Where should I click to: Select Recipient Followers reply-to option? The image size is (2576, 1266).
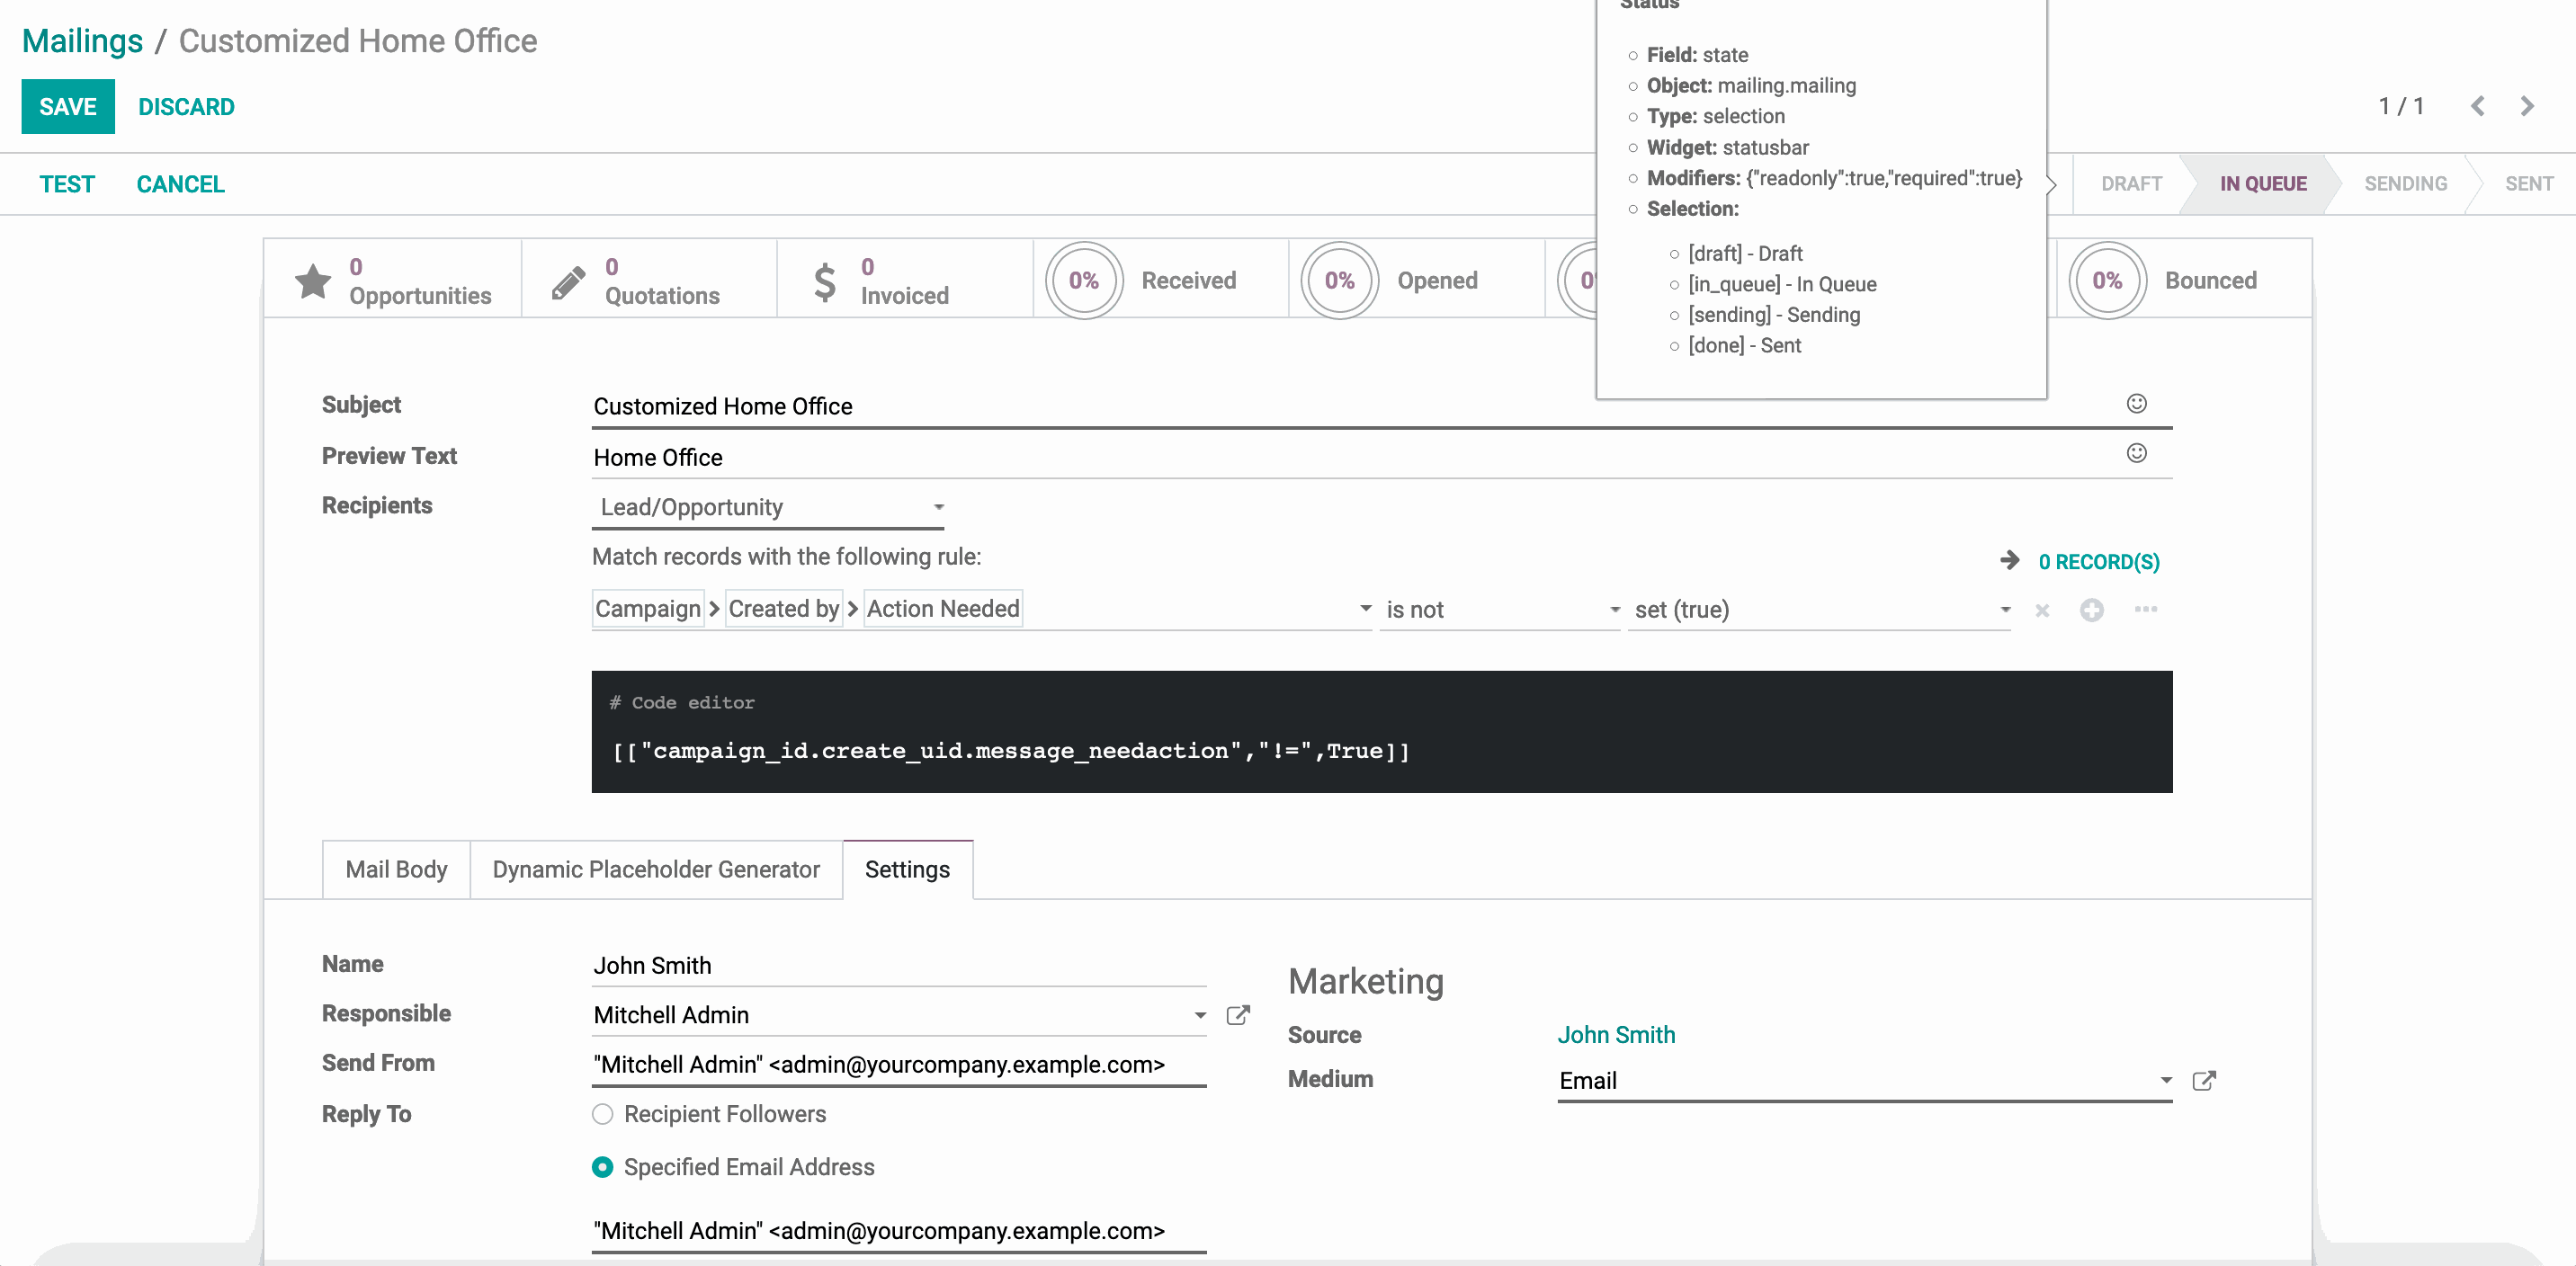[602, 1114]
